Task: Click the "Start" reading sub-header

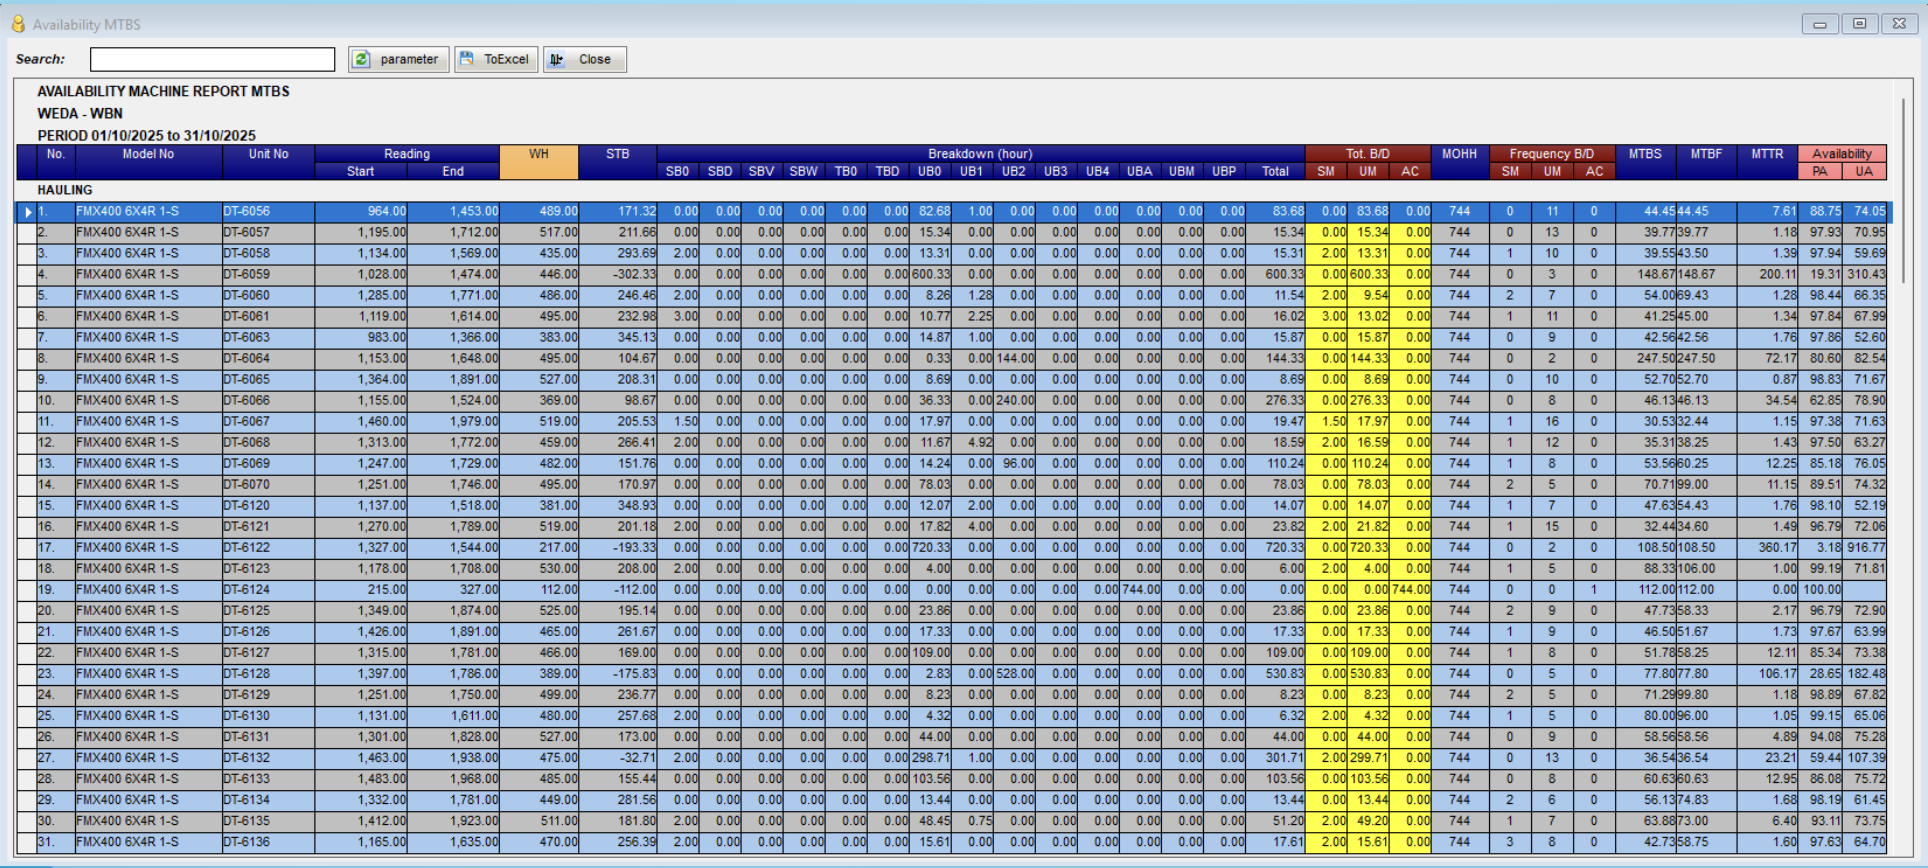Action: (361, 171)
